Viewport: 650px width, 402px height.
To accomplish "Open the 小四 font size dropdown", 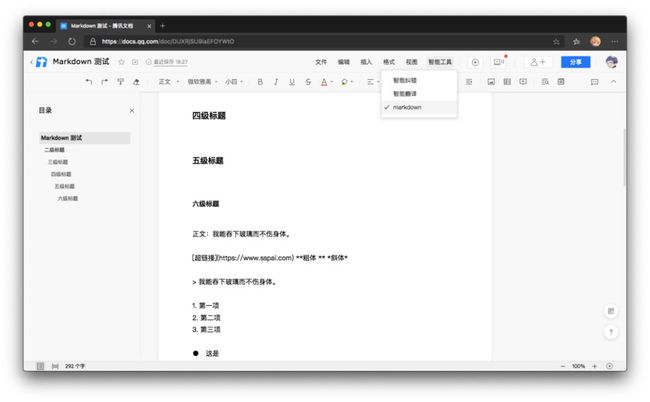I will coord(234,82).
